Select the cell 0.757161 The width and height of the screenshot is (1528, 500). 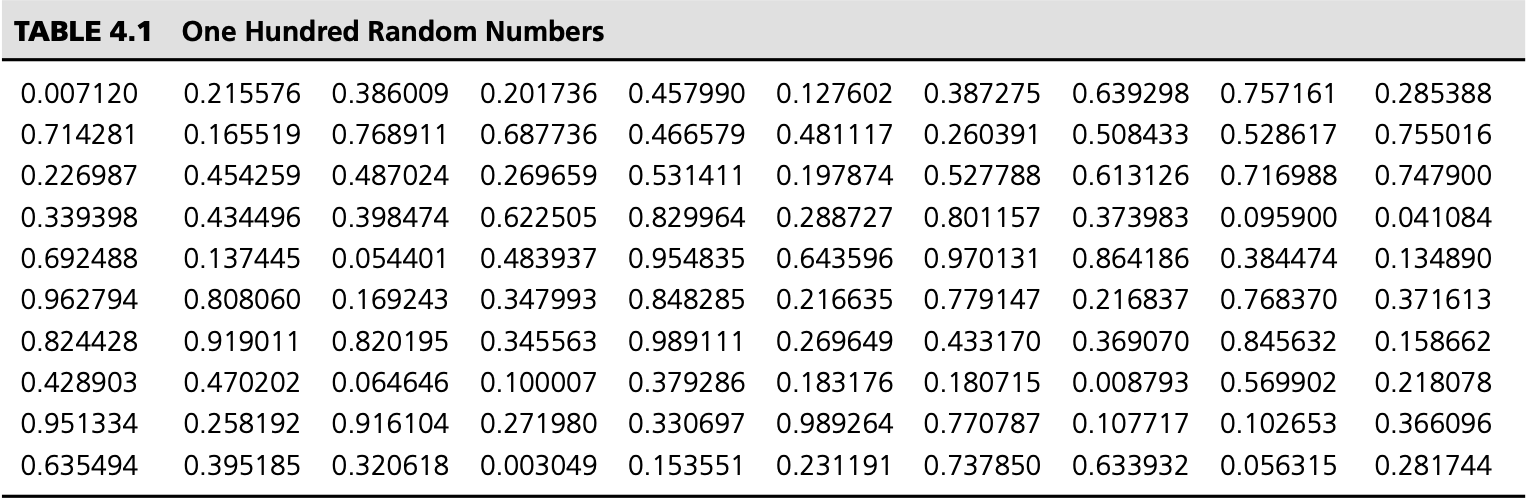coord(1278,95)
